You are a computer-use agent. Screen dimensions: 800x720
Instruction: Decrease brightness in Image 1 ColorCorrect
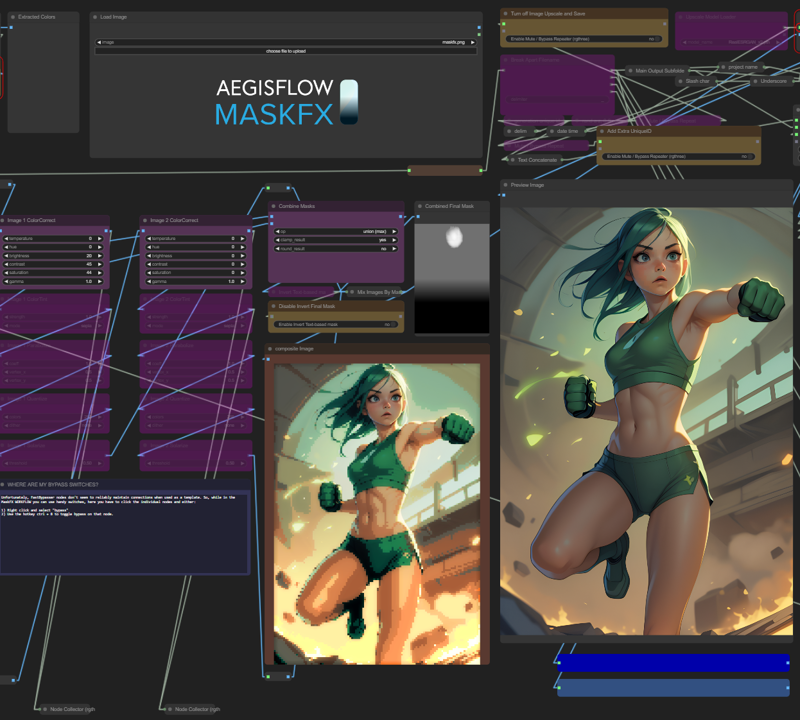[x=6, y=256]
